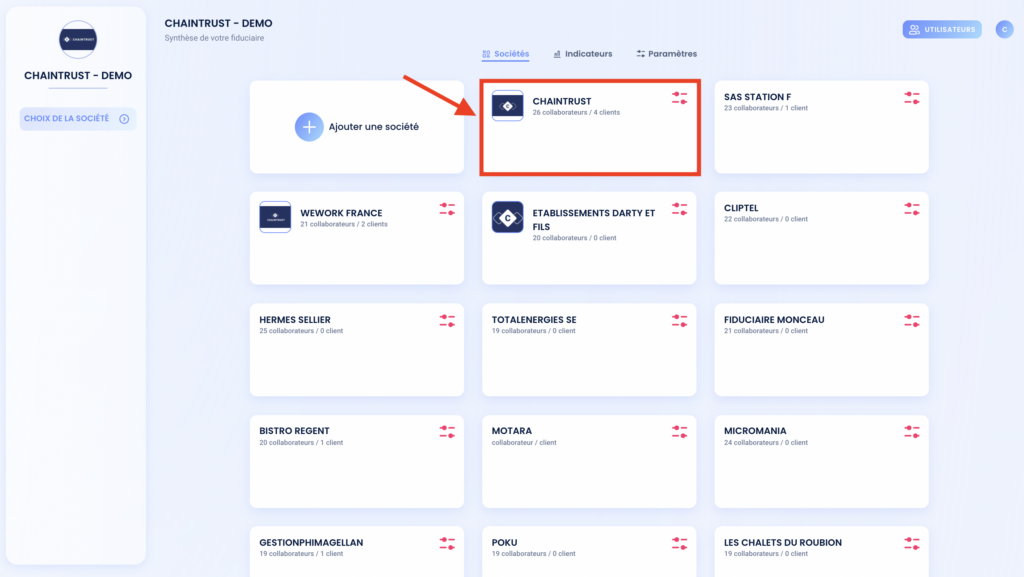Click text '23 collaborateurs / 1 client'
Screen dimensions: 1024x577
pyautogui.click(x=765, y=108)
